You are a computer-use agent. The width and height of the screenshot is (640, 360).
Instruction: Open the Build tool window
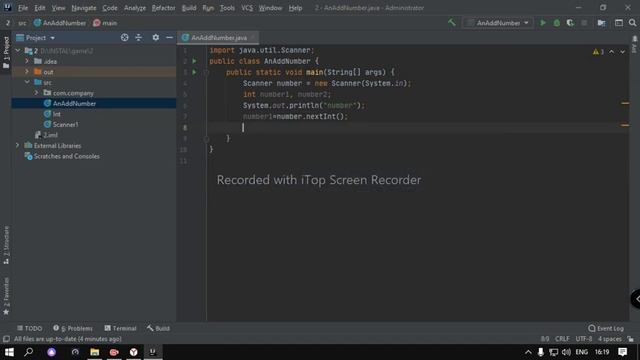[158, 328]
